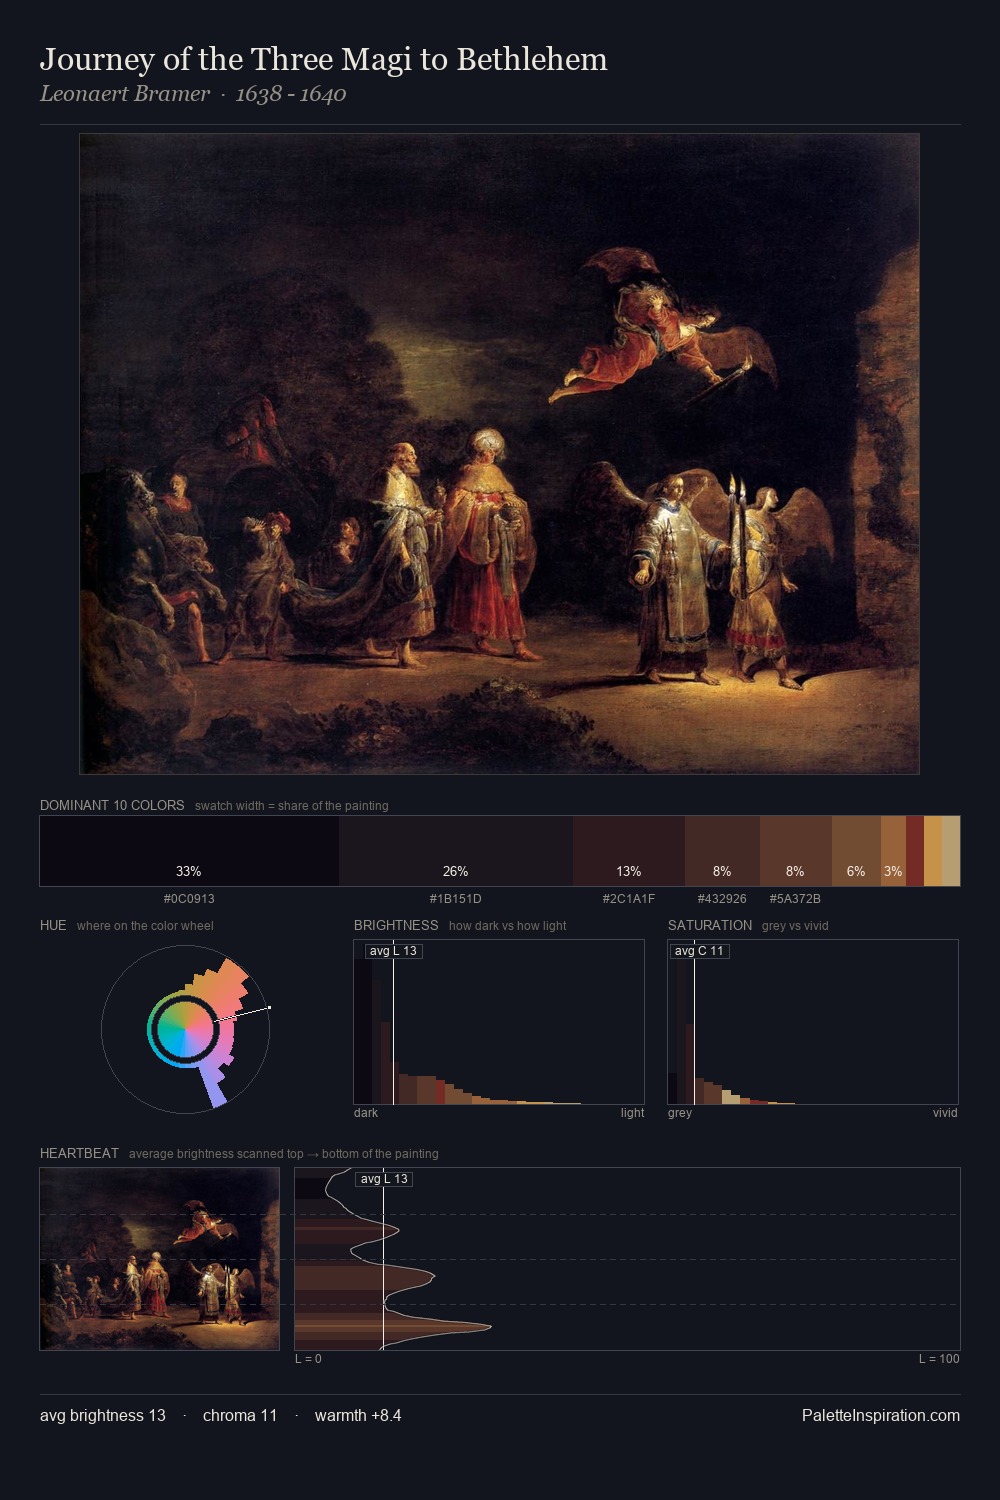Click the 'avg C 11' saturation label
This screenshot has height=1500, width=1000.
pyautogui.click(x=699, y=951)
